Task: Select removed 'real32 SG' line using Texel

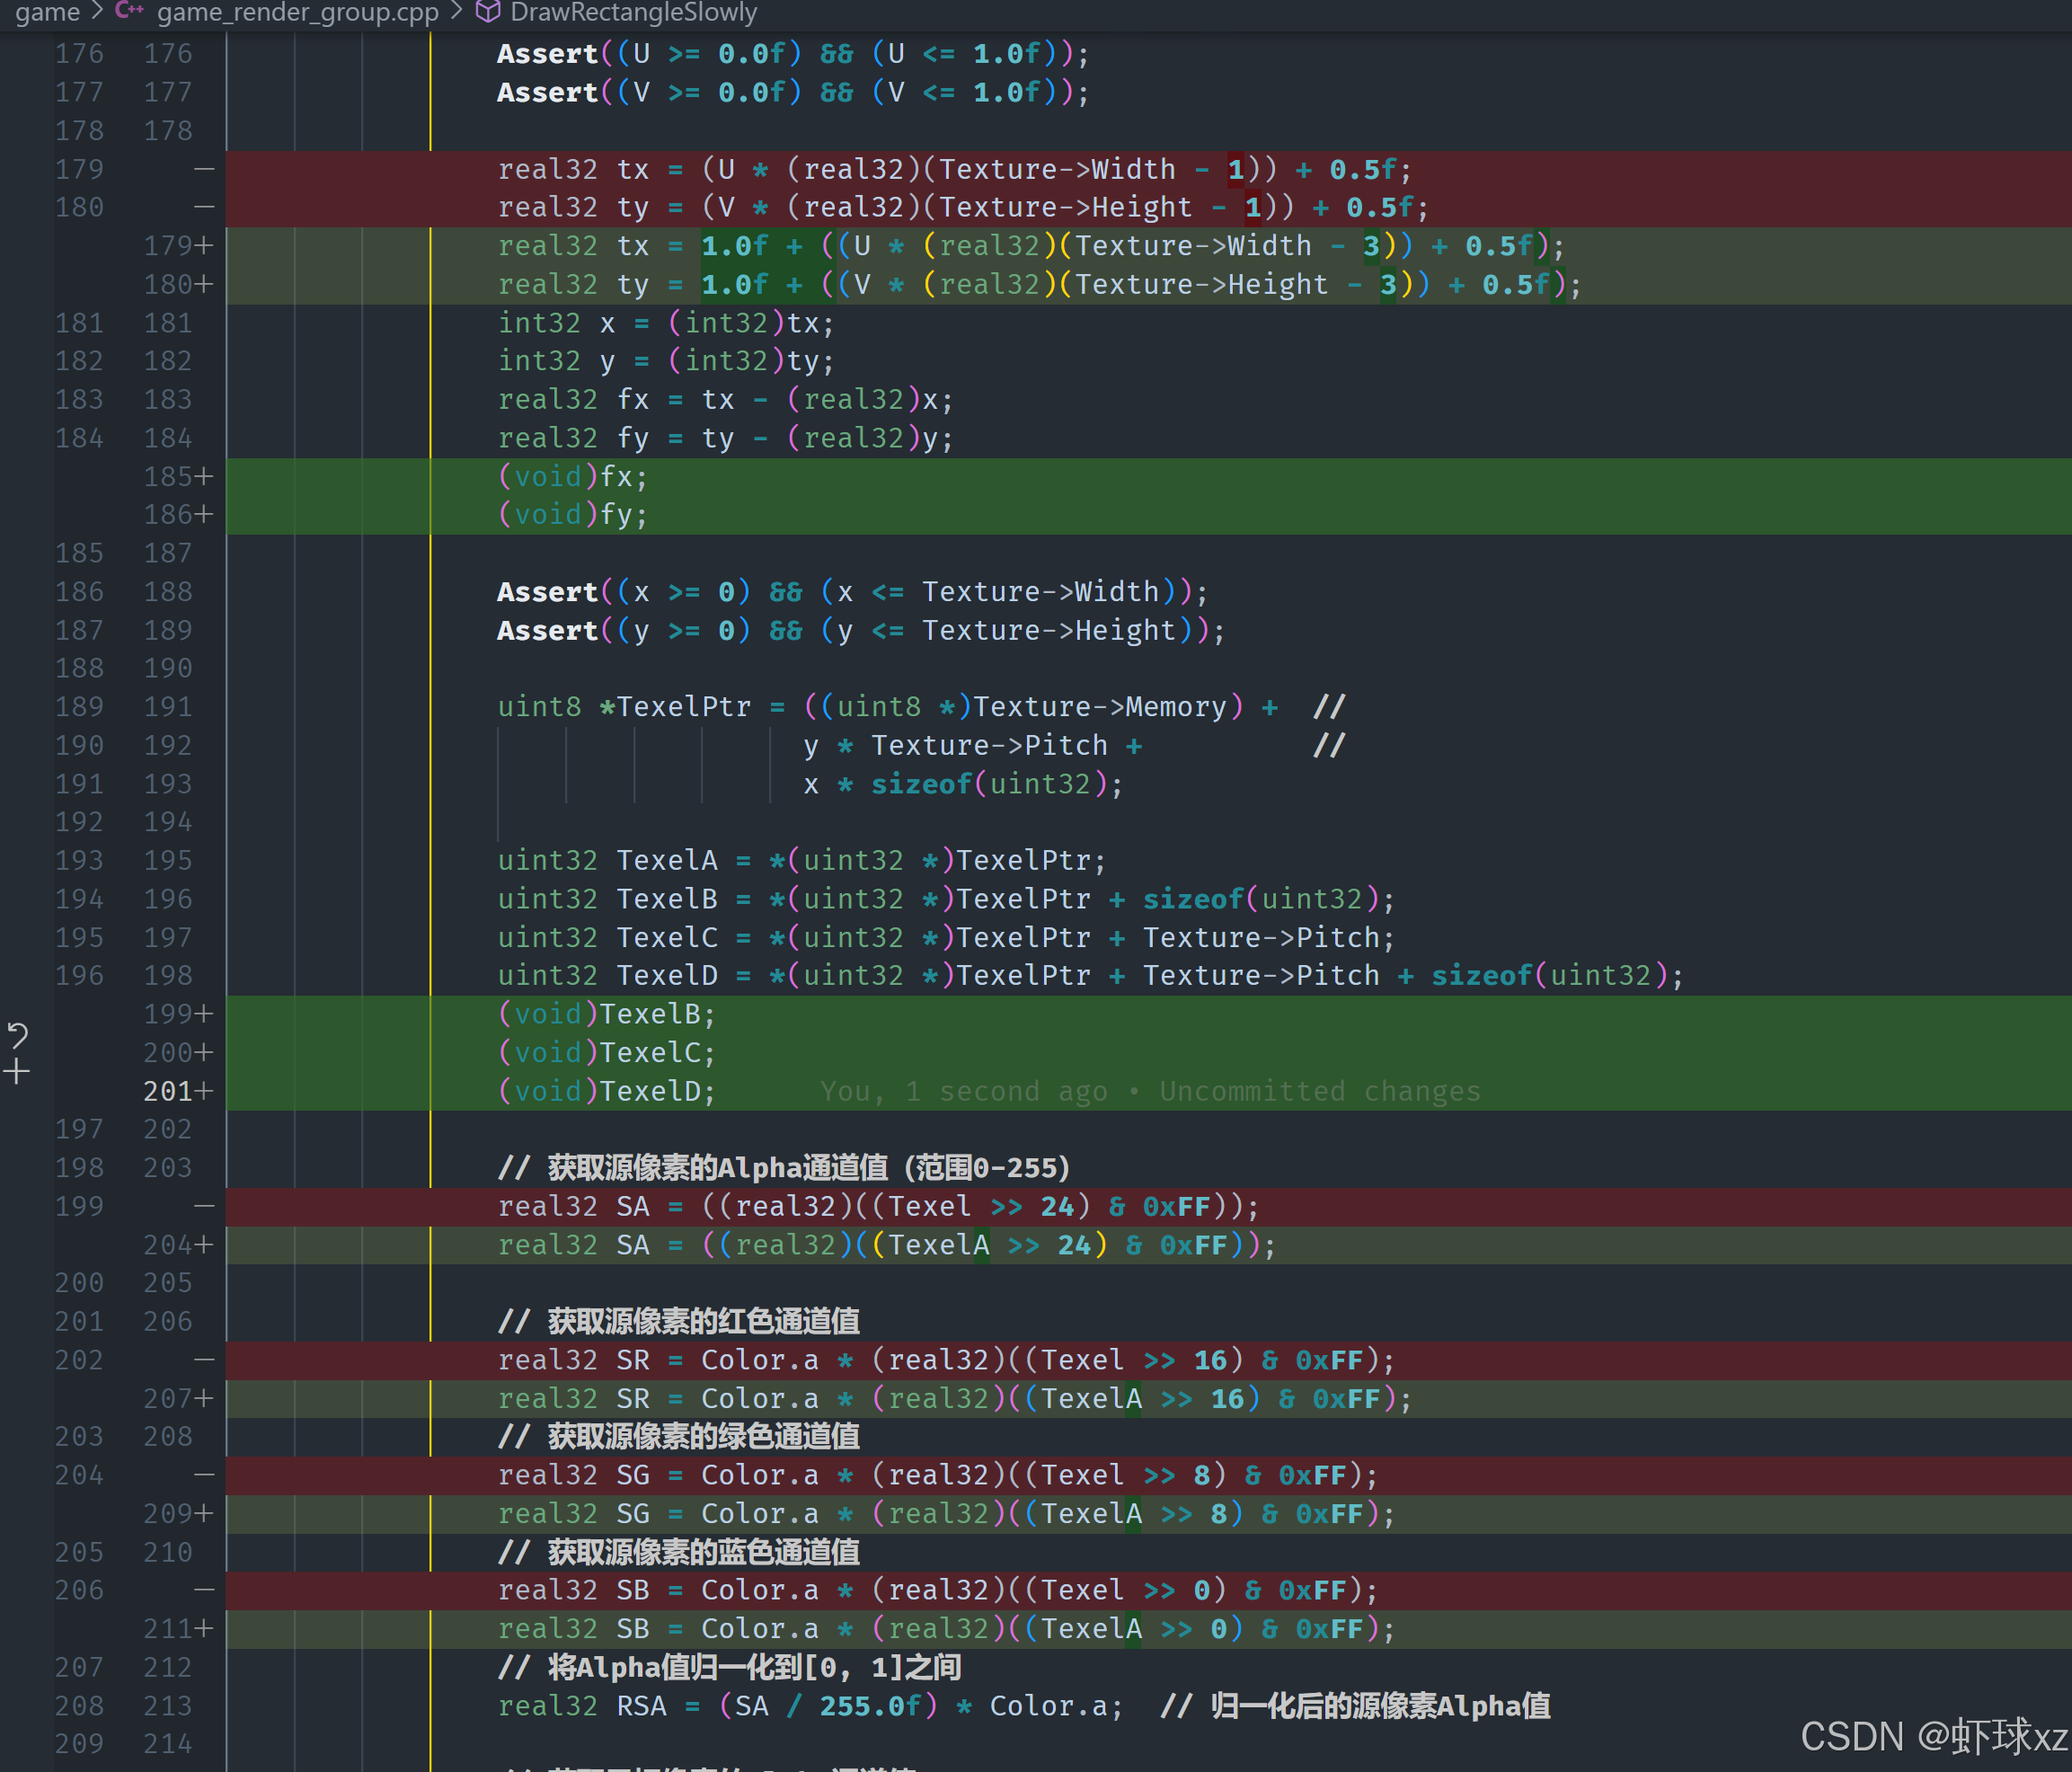Action: [938, 1475]
